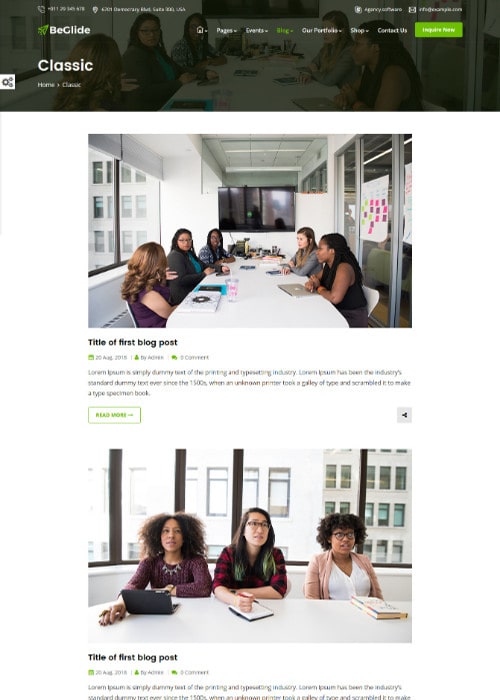500x700 pixels.
Task: Go to the Contact Us page
Action: [x=392, y=30]
